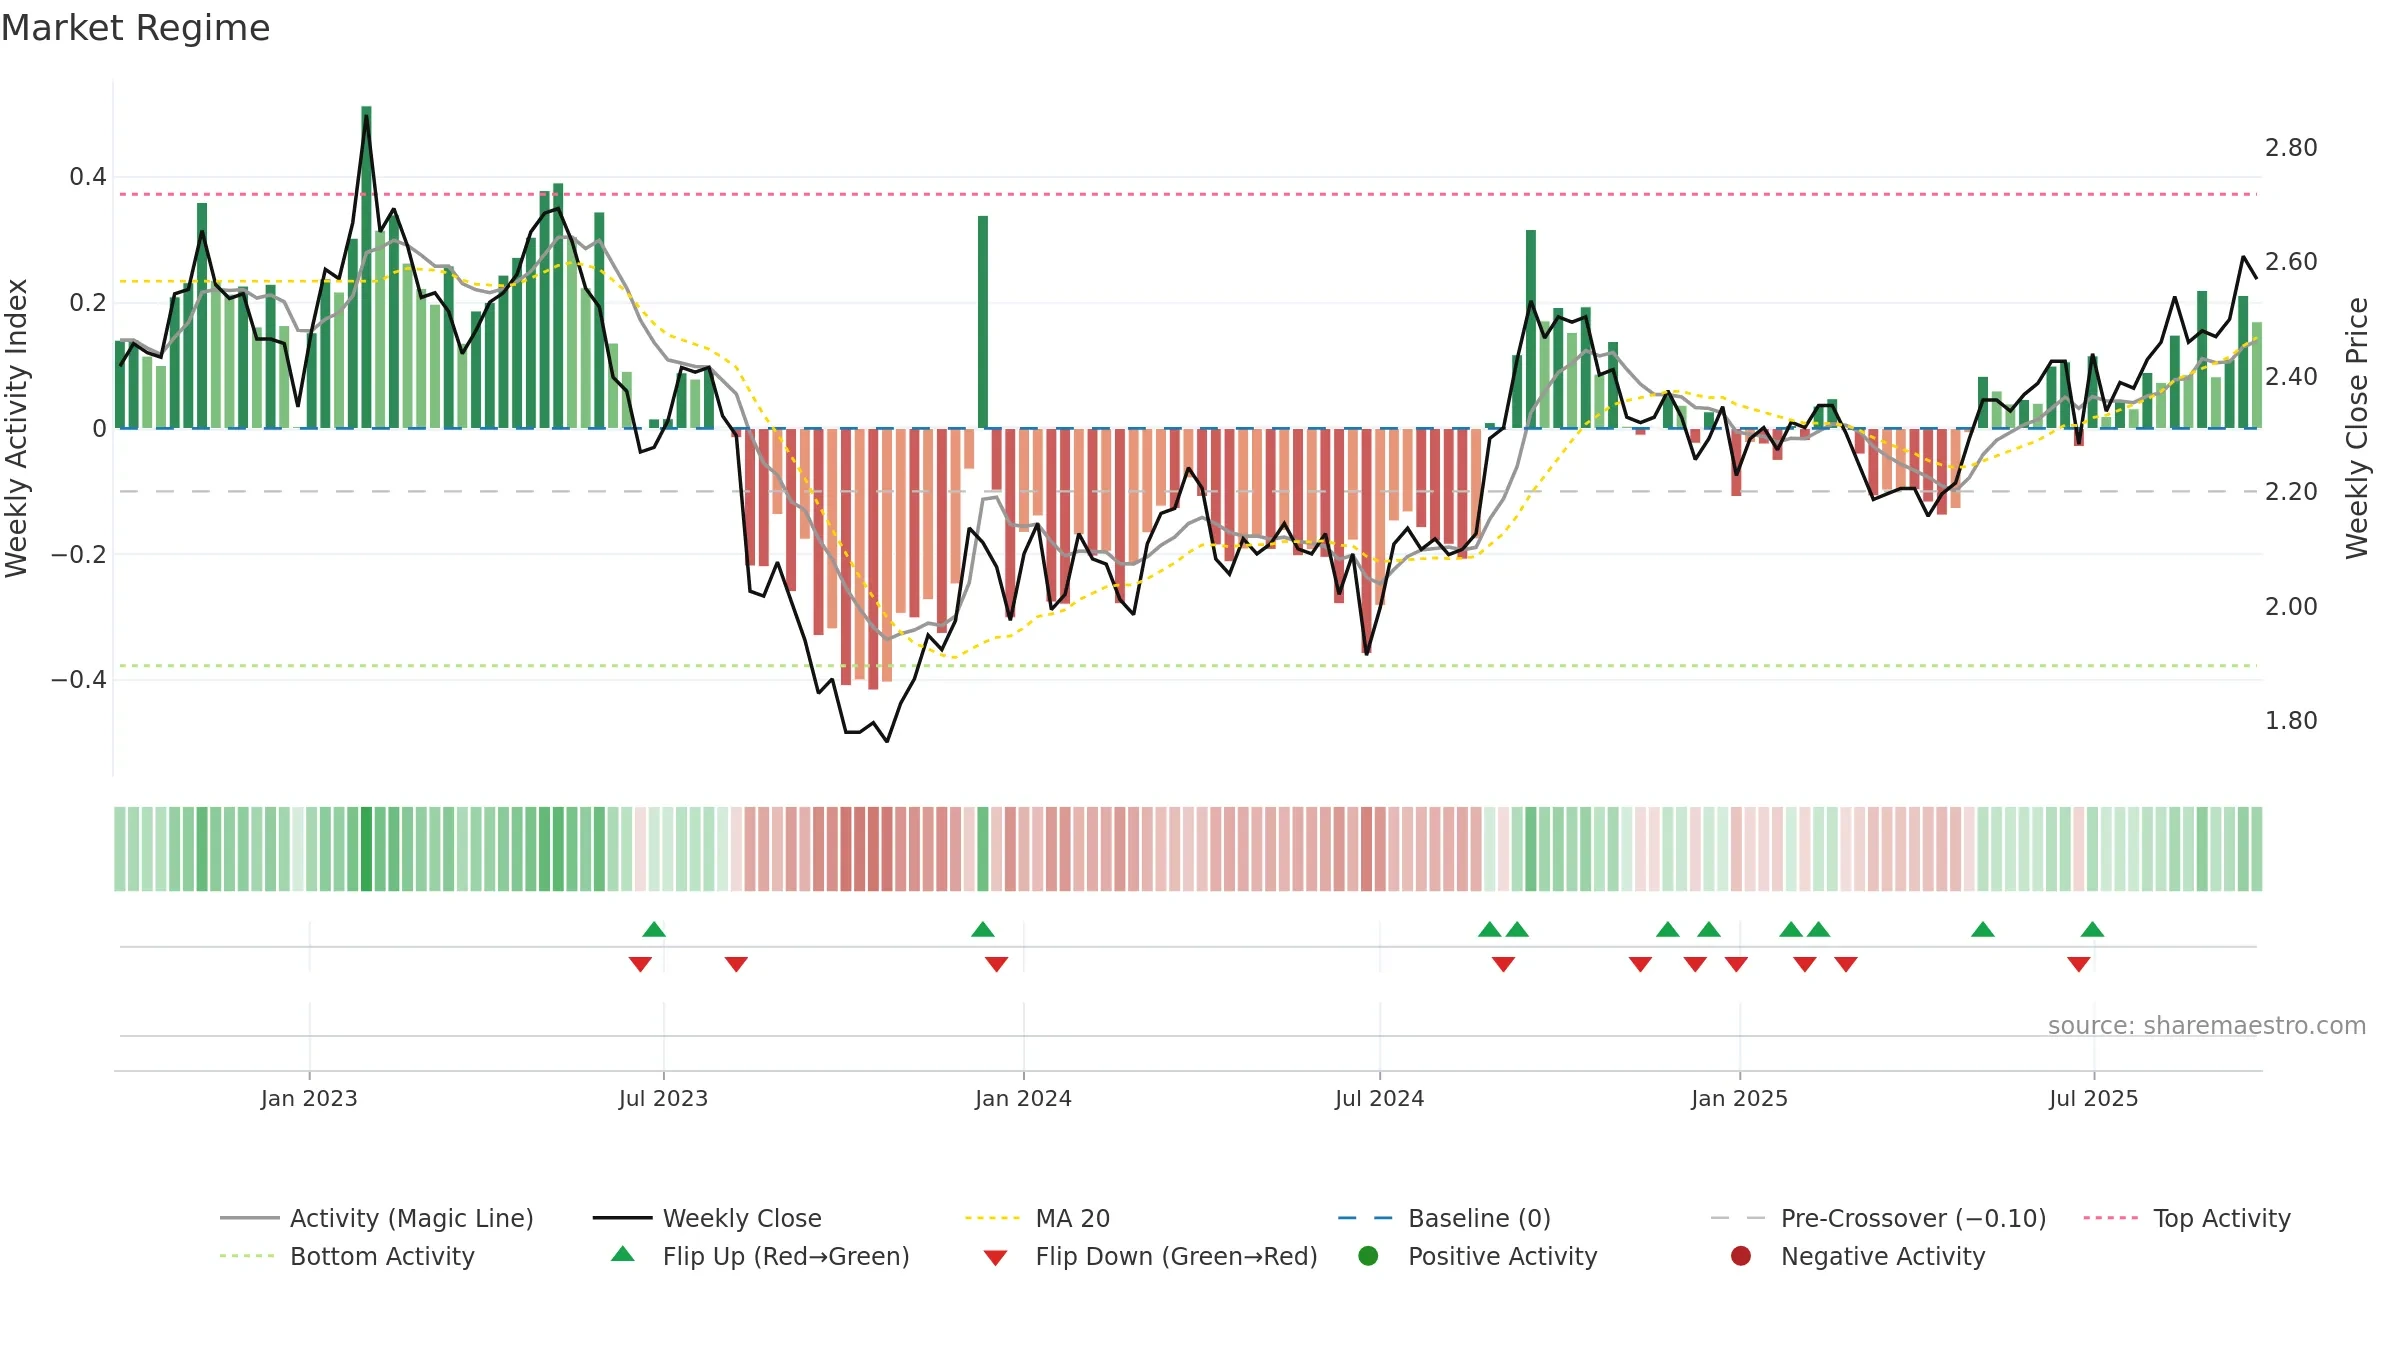This screenshot has height=1350, width=2400.
Task: Click the flip-down marker just before Jan 2024
Action: click(996, 964)
